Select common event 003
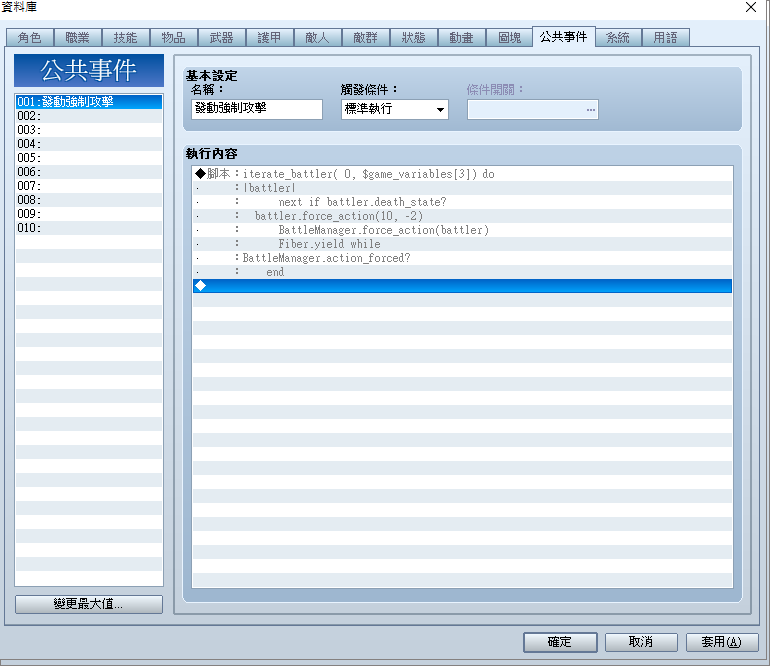Image resolution: width=770 pixels, height=666 pixels. (x=89, y=130)
